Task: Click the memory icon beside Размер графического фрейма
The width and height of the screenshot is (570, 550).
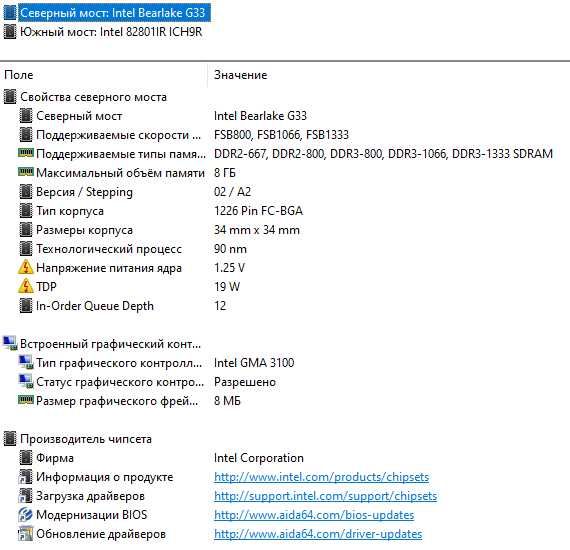Action: 26,400
